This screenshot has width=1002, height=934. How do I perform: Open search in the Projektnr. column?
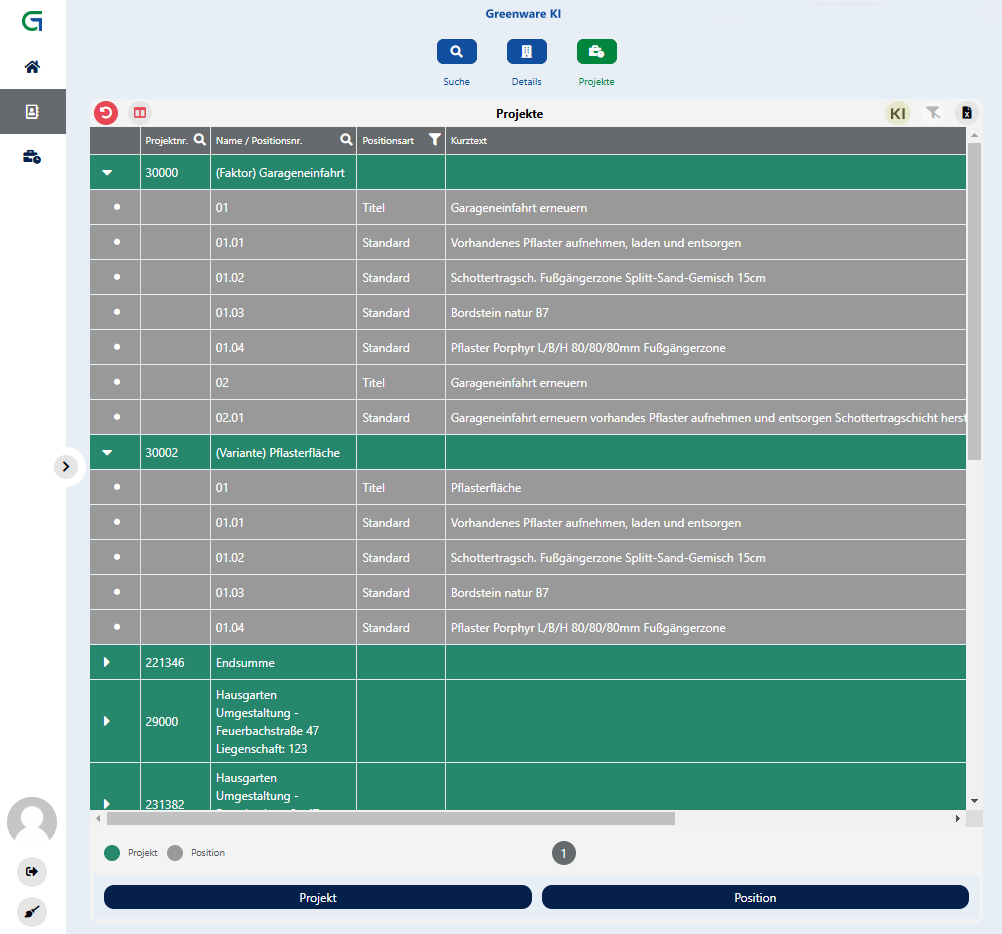[x=199, y=140]
